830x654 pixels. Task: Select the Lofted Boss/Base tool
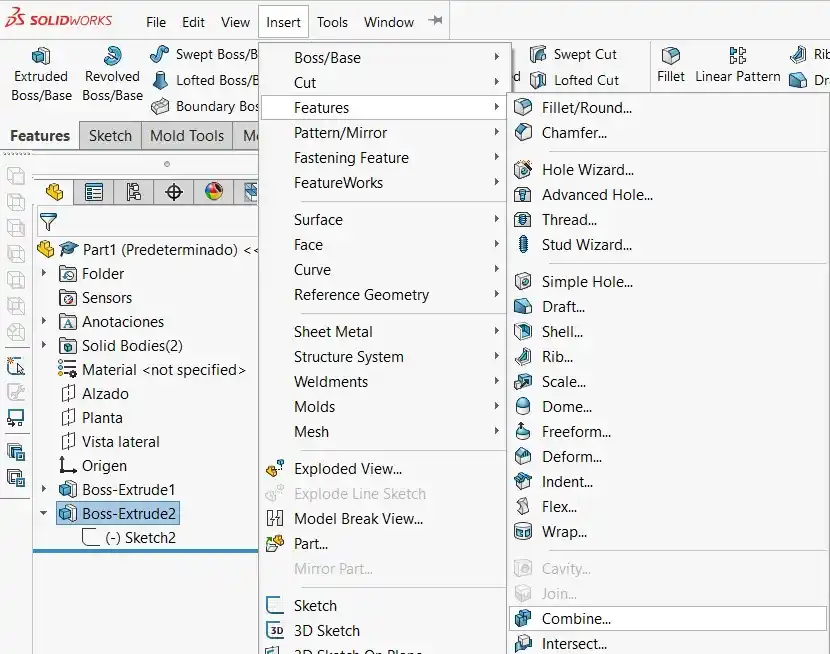204,80
